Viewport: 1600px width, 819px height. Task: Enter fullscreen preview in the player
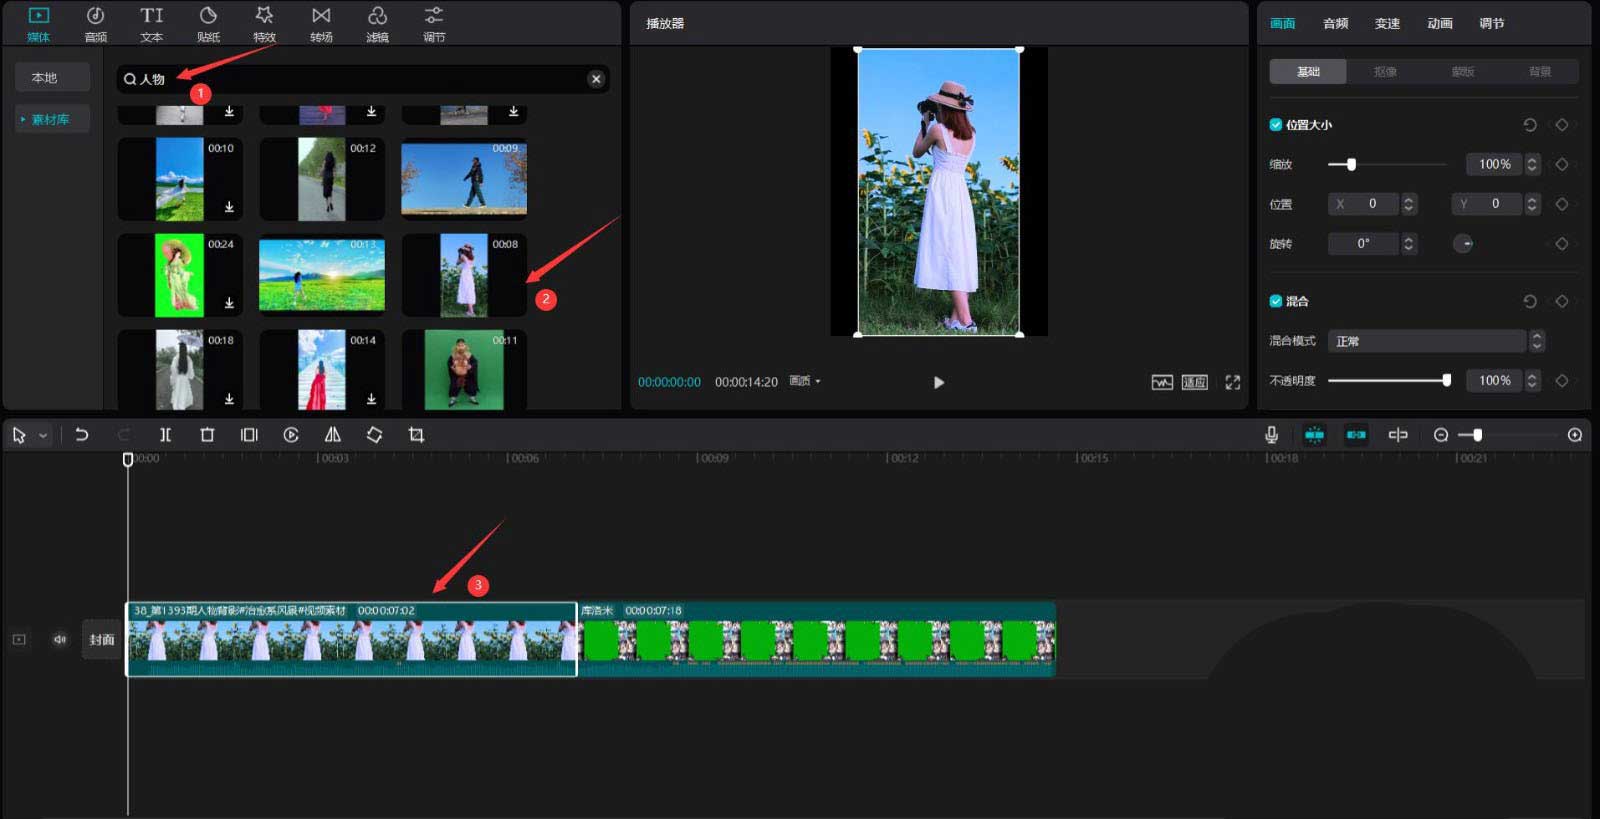click(x=1232, y=382)
